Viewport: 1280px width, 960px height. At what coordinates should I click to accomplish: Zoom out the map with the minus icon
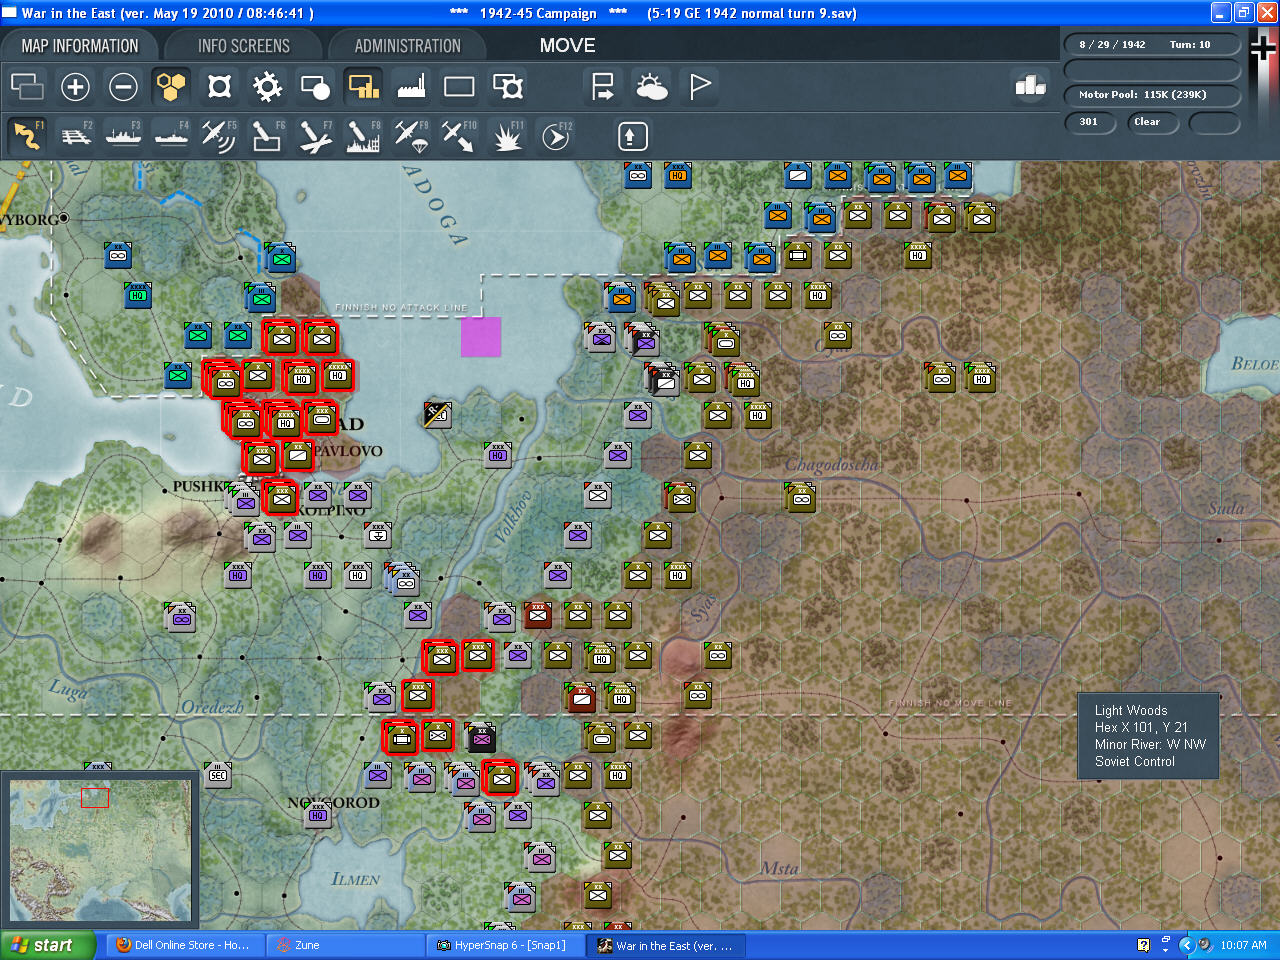pos(123,87)
